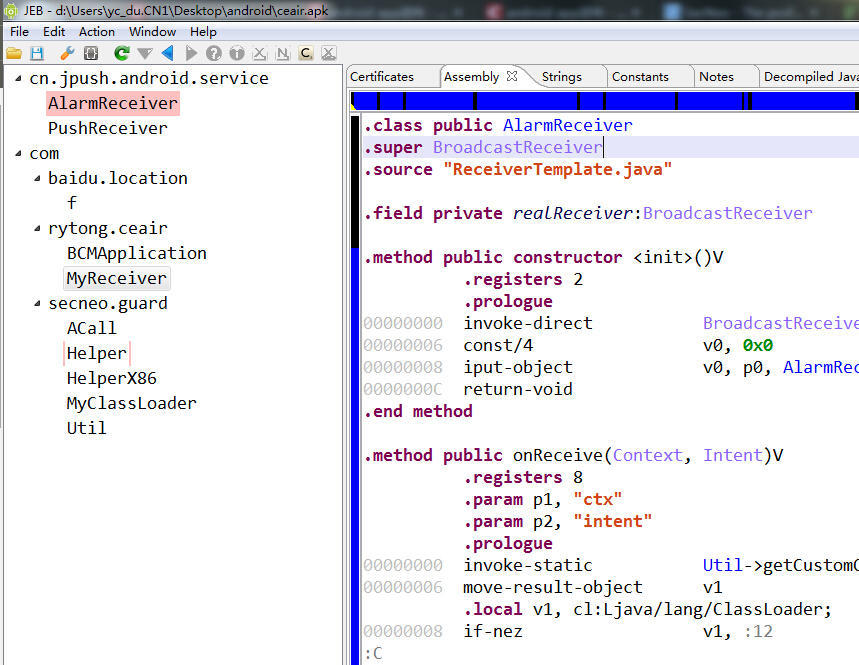Viewport: 859px width, 665px height.
Task: Select PushReceiver class in tree
Action: (107, 129)
